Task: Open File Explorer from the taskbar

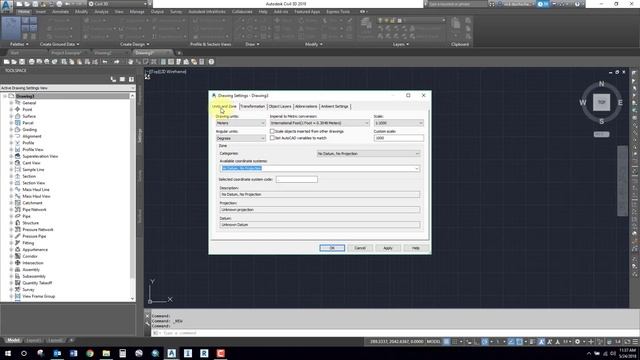Action: click(x=106, y=353)
